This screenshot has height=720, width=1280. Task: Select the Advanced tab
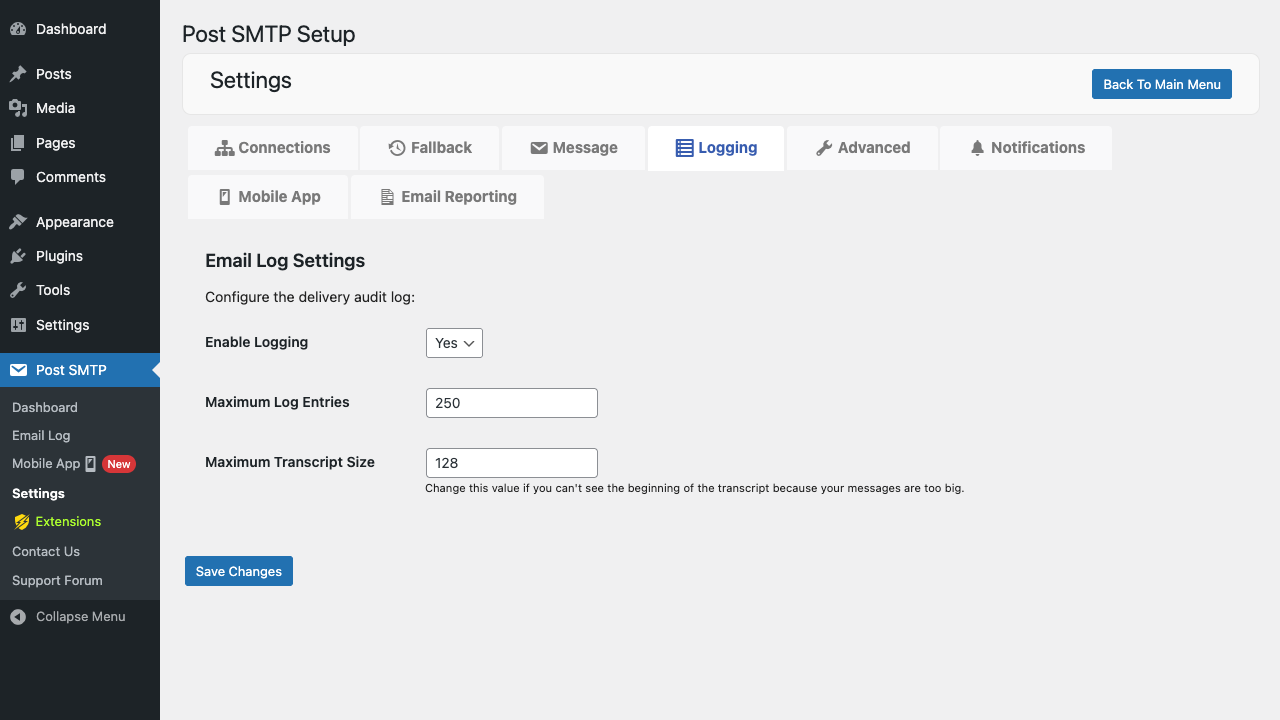pyautogui.click(x=863, y=148)
